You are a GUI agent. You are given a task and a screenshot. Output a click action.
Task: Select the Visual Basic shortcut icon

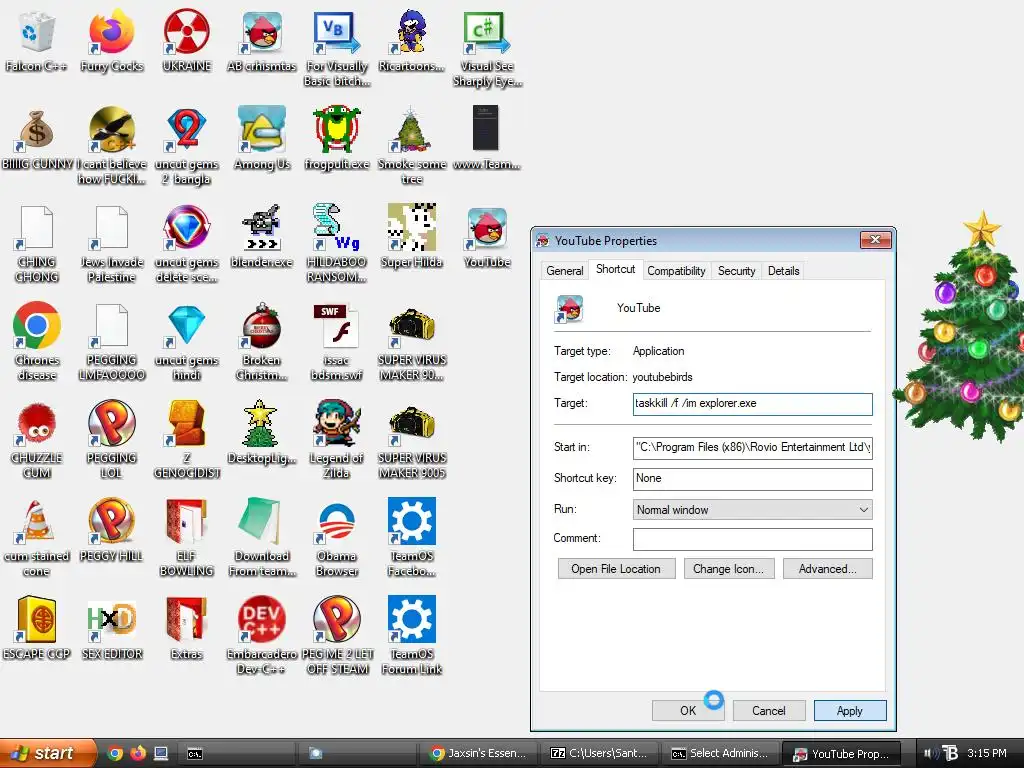pyautogui.click(x=337, y=31)
